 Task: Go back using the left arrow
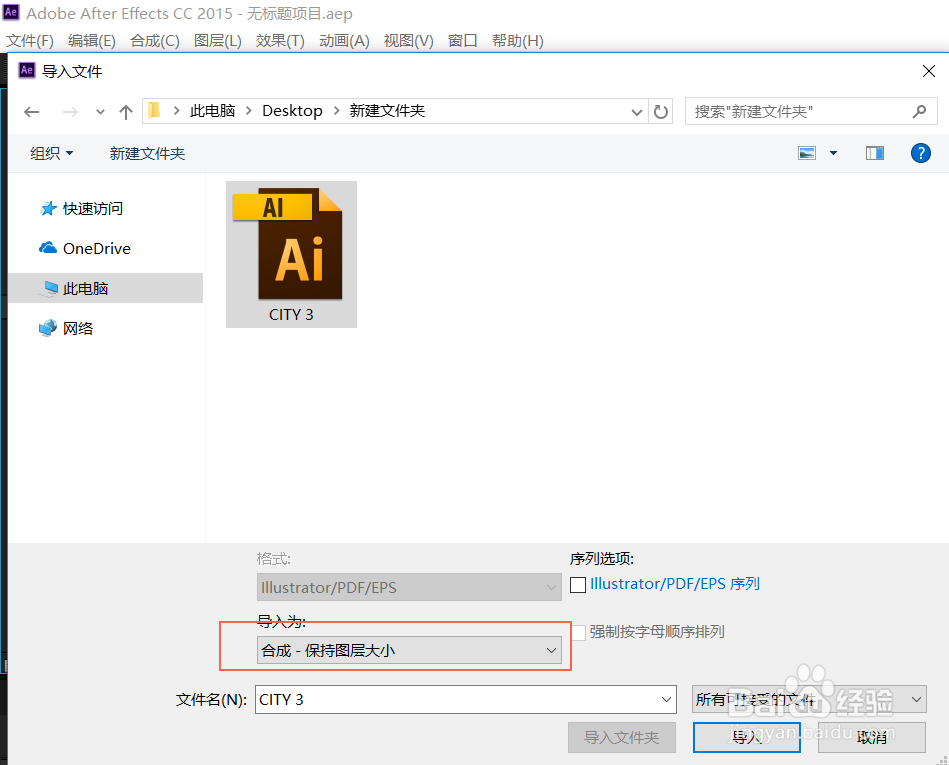pyautogui.click(x=31, y=112)
